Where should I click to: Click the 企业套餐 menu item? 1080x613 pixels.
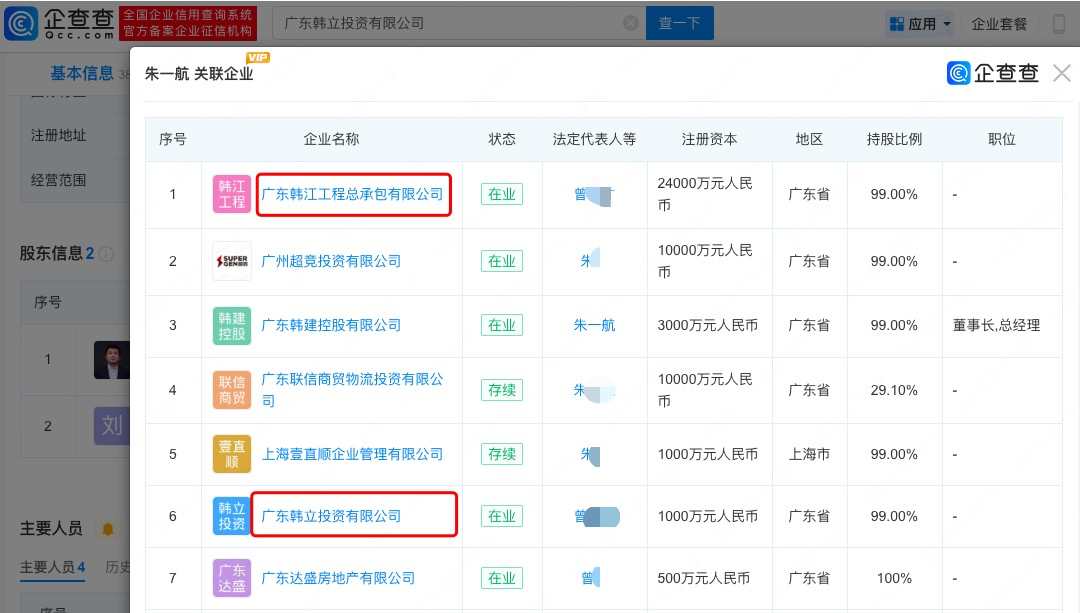999,24
